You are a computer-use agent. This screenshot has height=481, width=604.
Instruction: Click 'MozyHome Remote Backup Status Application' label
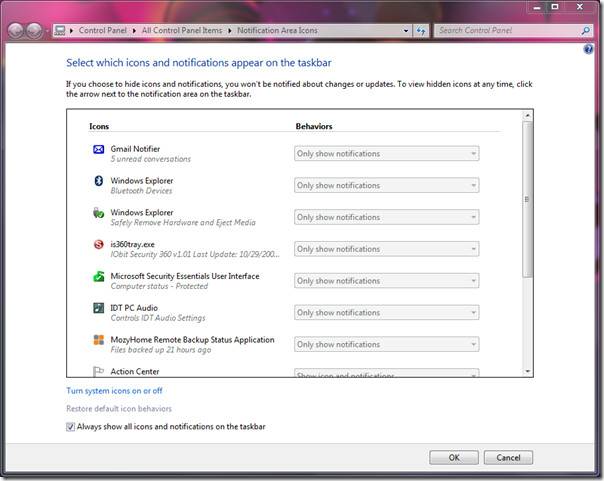tap(193, 340)
